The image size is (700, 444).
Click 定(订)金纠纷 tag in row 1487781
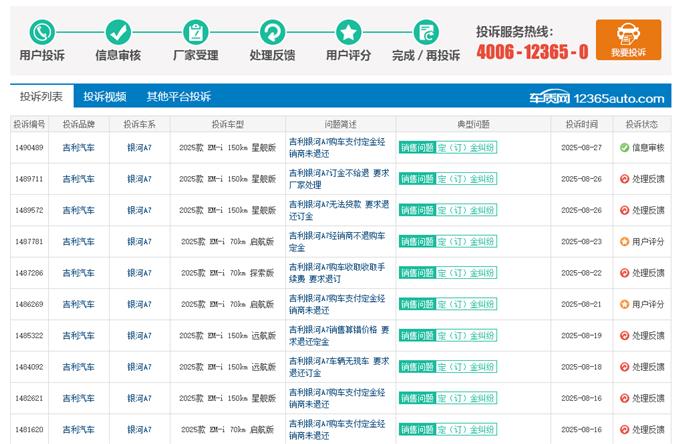coord(466,241)
